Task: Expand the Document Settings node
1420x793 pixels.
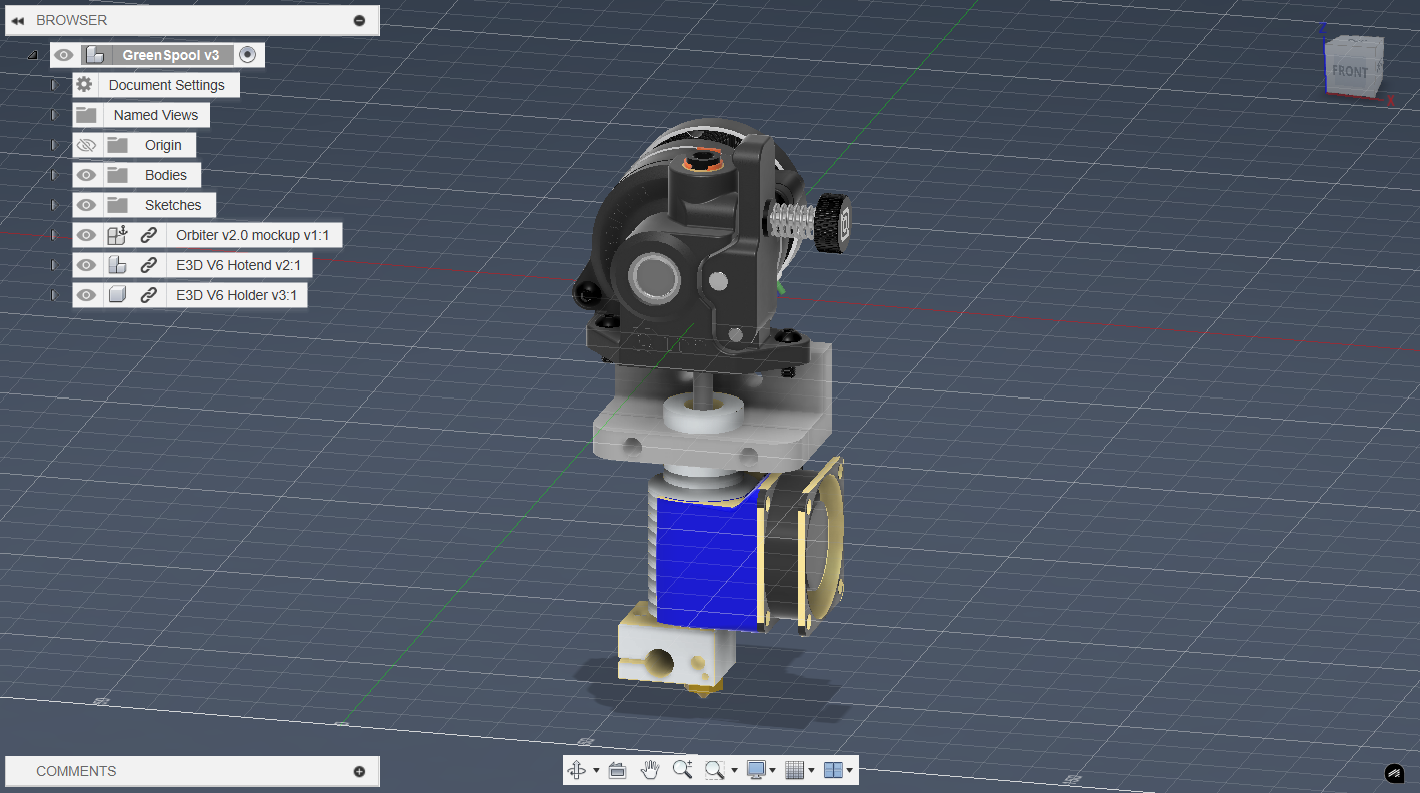Action: (x=54, y=85)
